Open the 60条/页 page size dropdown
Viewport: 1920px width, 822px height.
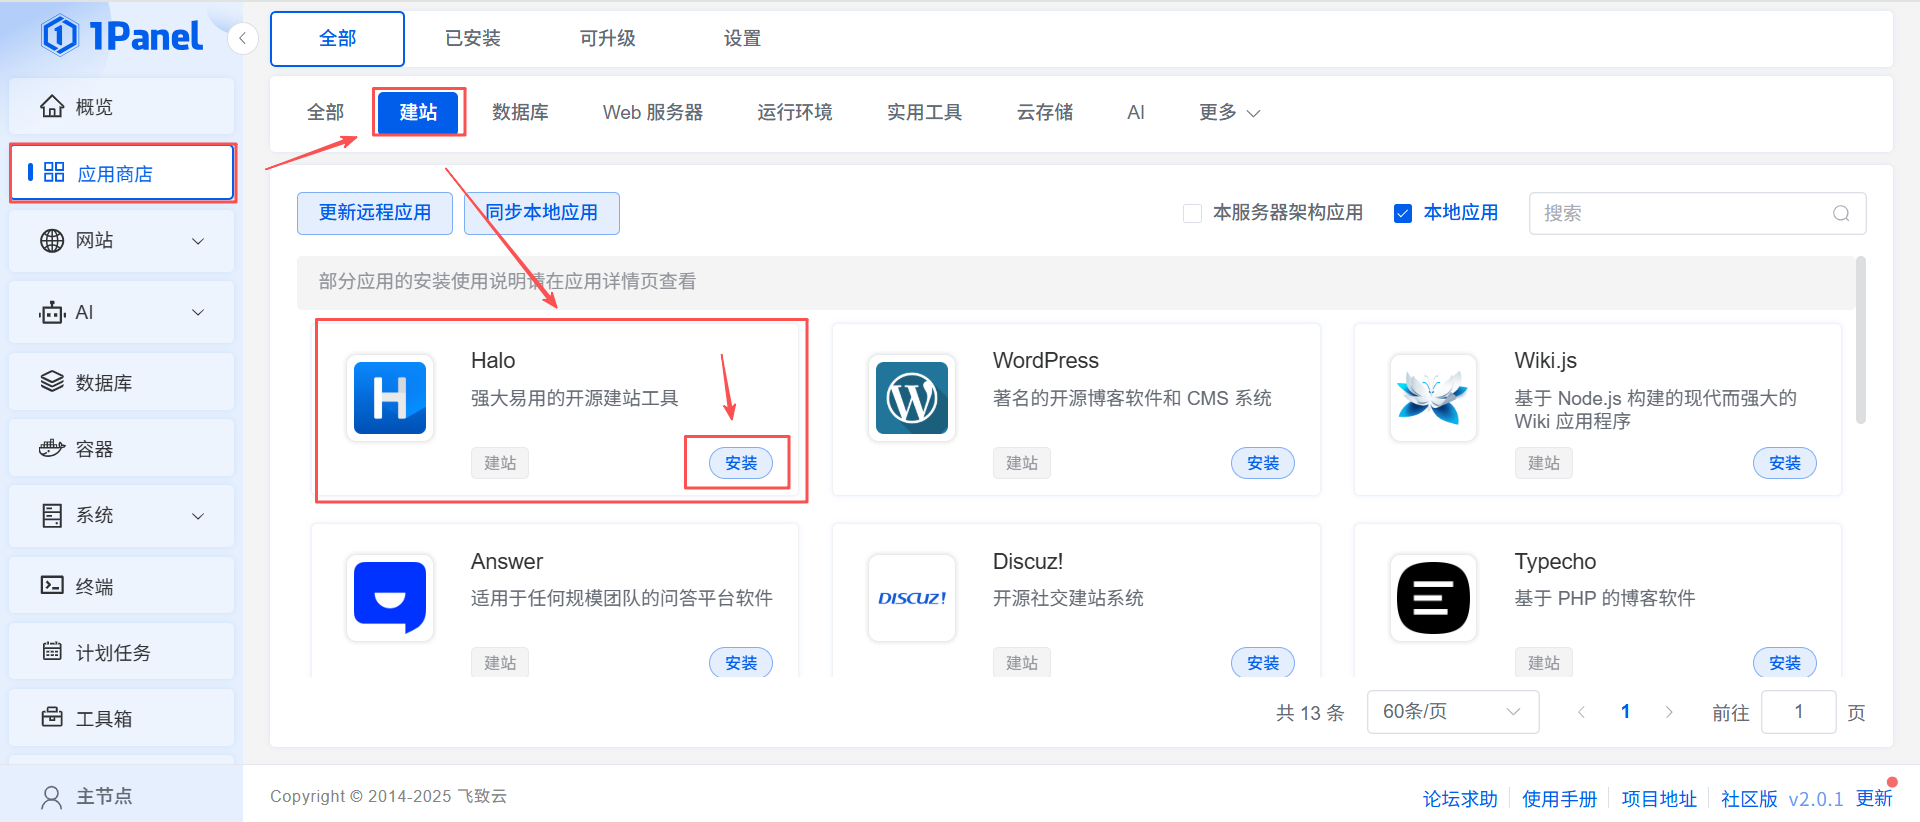[1452, 712]
